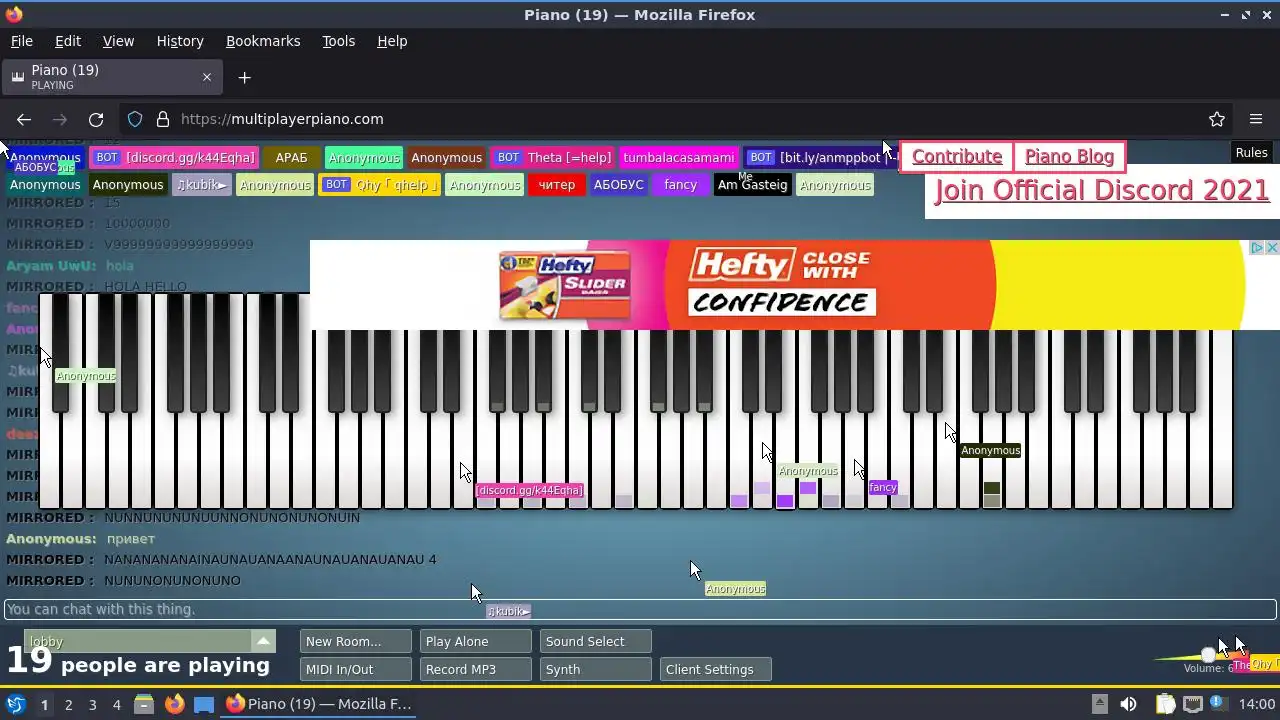Click the New Room... button
Viewport: 1280px width, 720px height.
[x=355, y=641]
